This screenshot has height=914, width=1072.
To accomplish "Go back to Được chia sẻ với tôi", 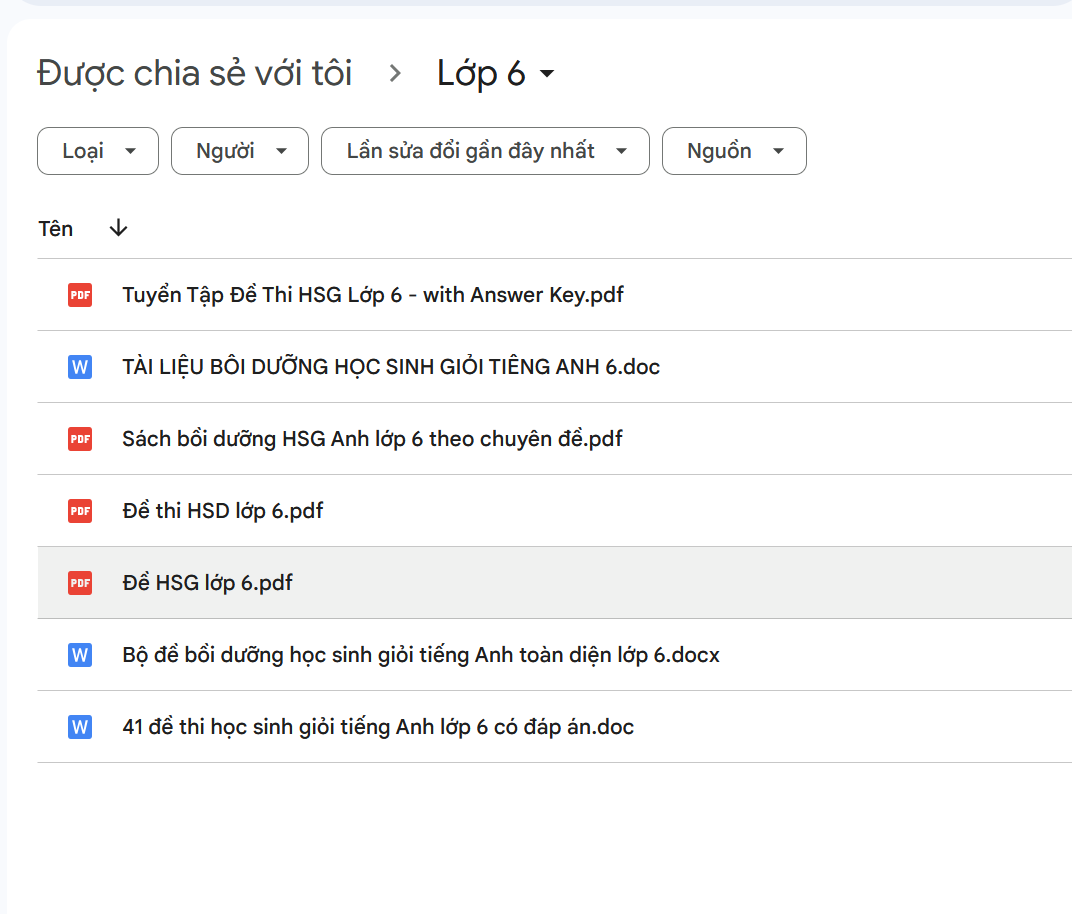I will tap(195, 74).
